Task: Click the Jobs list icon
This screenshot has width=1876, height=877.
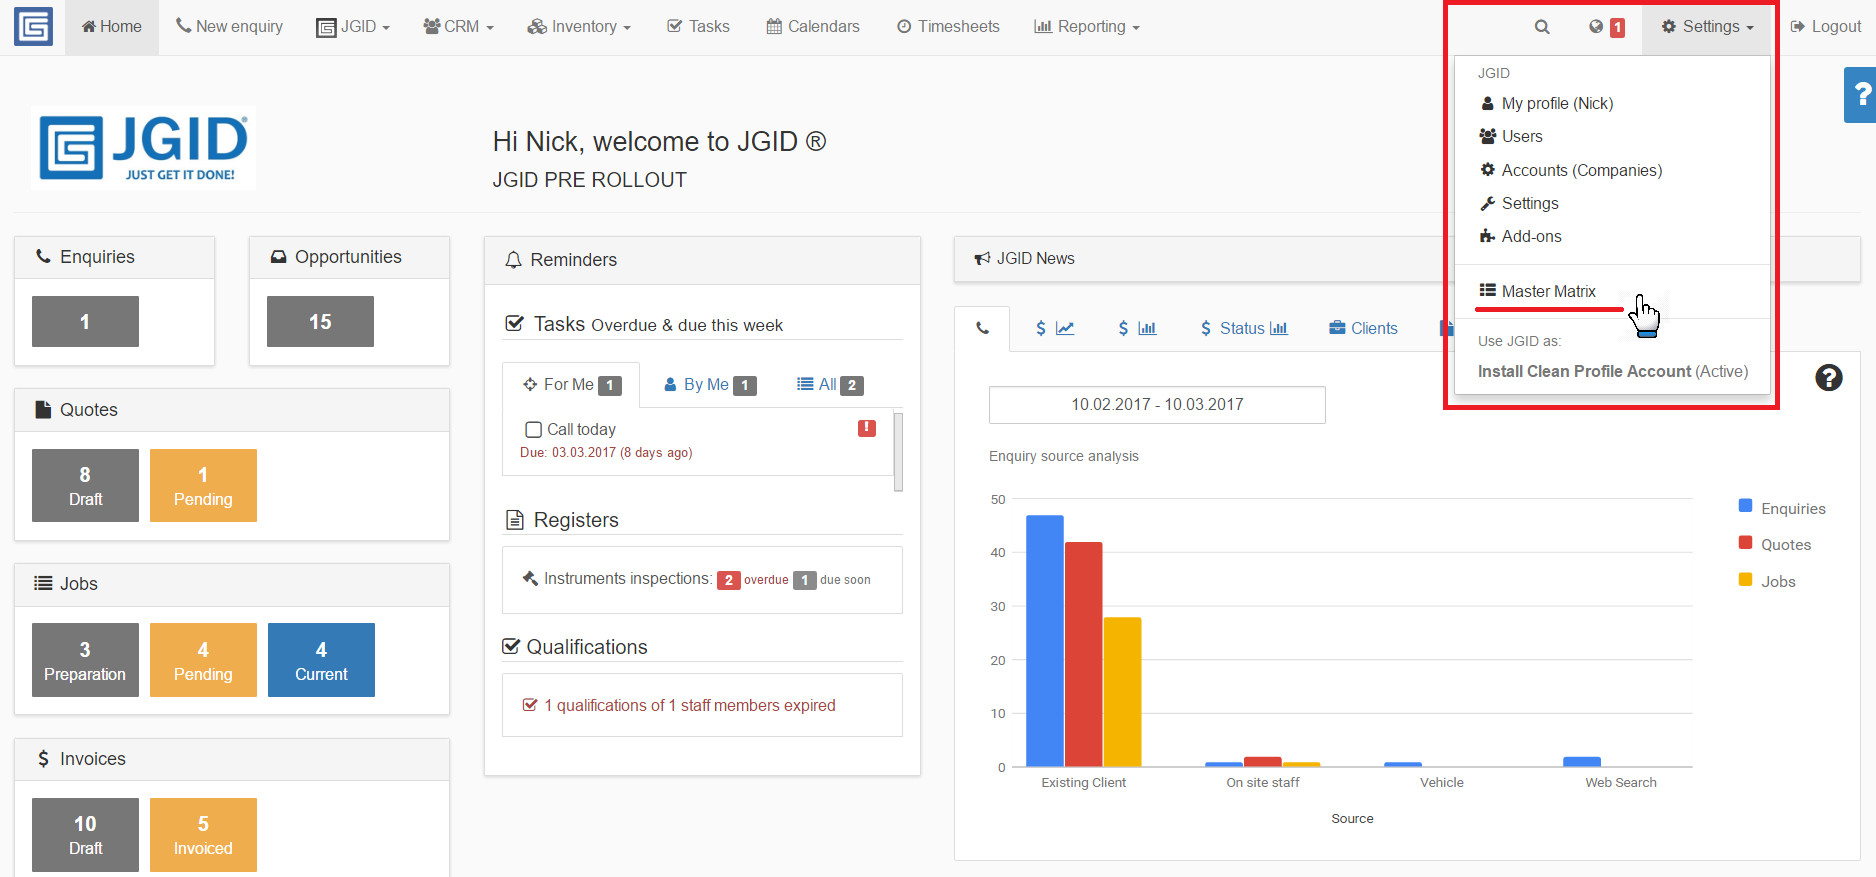Action: tap(43, 583)
